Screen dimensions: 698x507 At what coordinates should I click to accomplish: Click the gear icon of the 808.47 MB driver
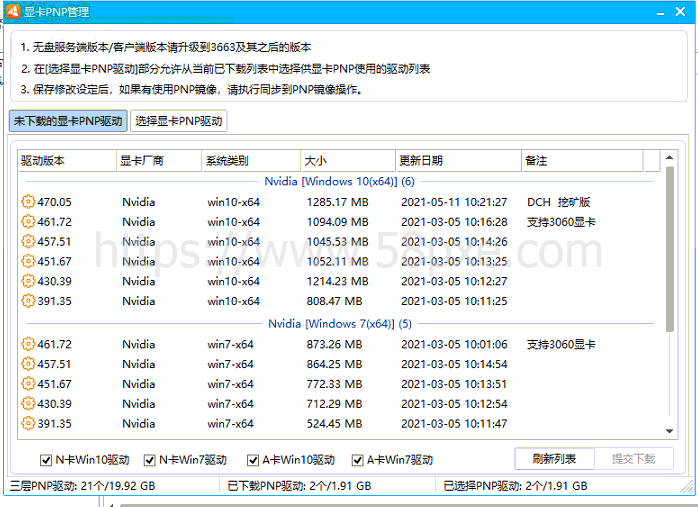(x=28, y=300)
